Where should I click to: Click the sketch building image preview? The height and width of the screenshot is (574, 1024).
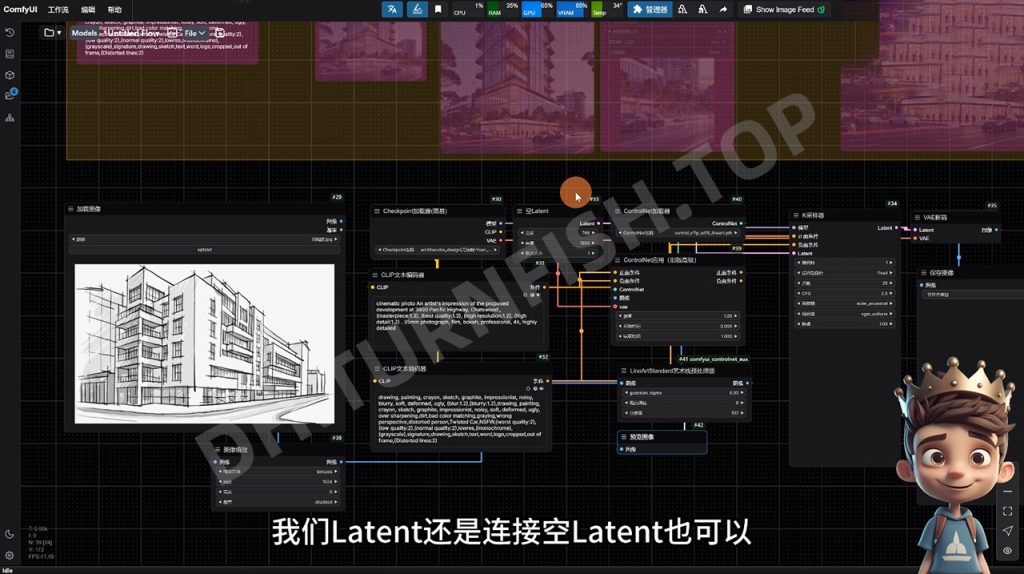pos(204,330)
